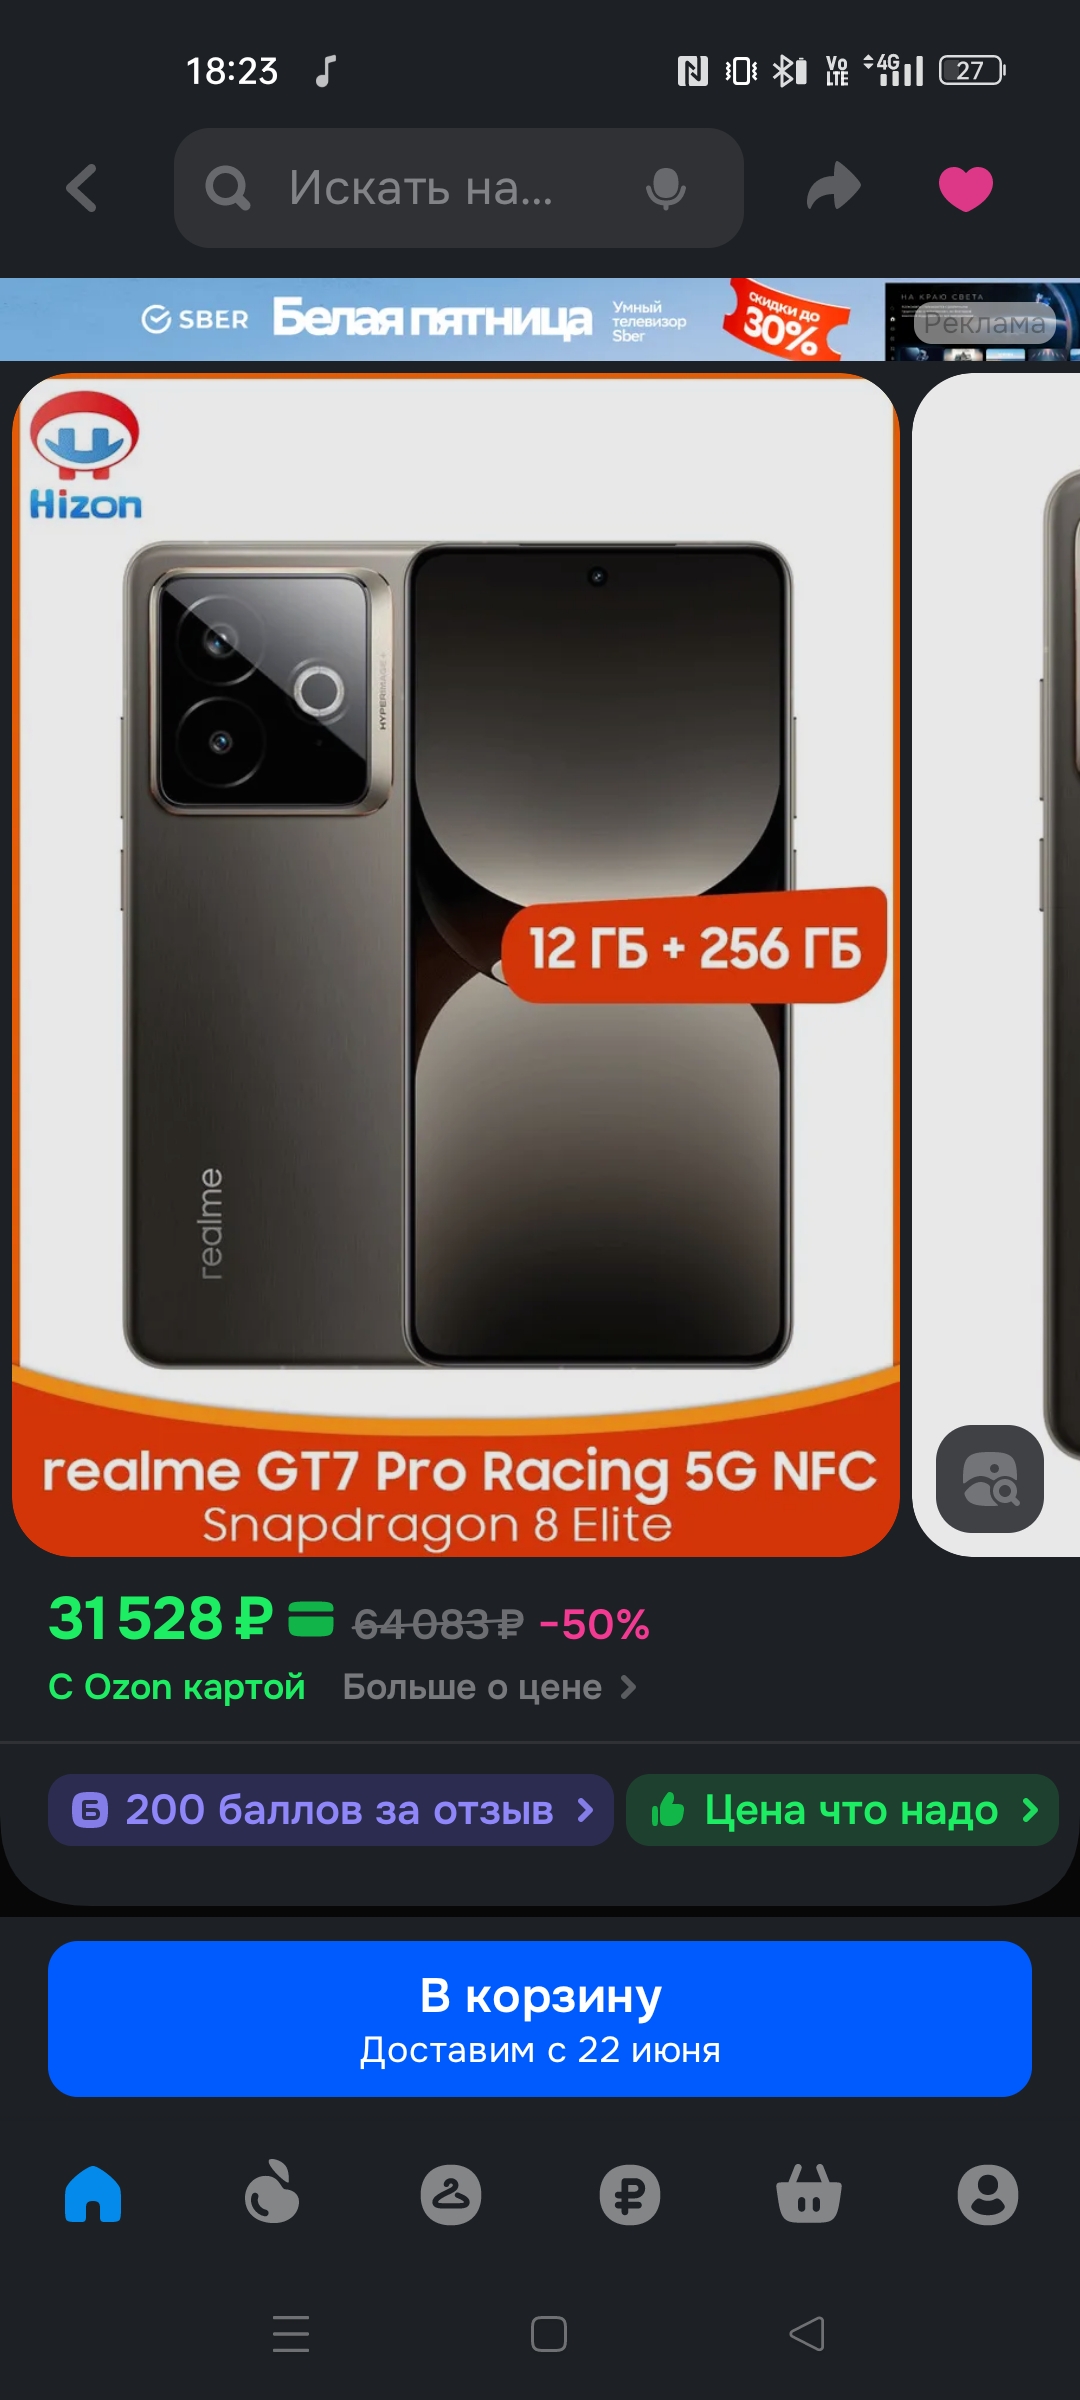Tap the microphone voice search icon
1080x2400 pixels.
tap(666, 188)
